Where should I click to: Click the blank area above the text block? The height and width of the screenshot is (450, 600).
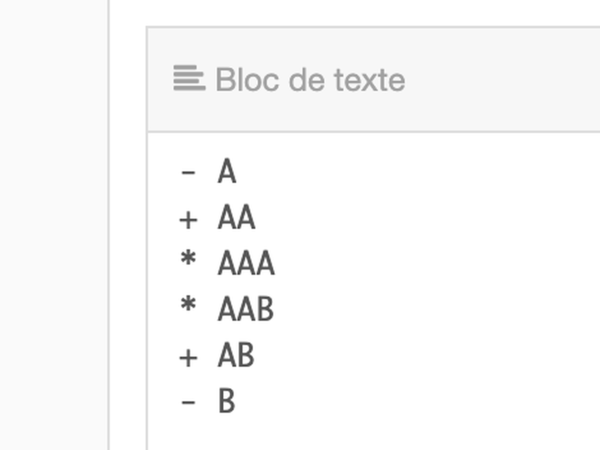coord(370,12)
